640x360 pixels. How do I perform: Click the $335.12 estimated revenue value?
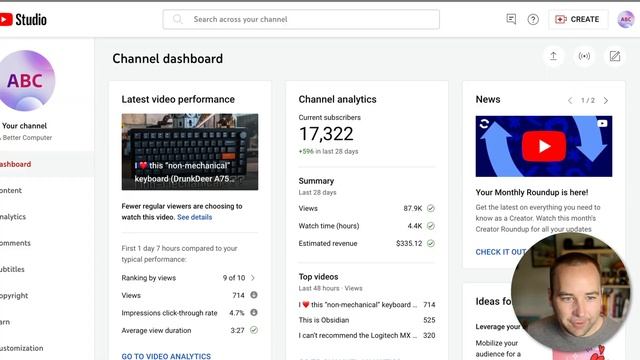[409, 243]
